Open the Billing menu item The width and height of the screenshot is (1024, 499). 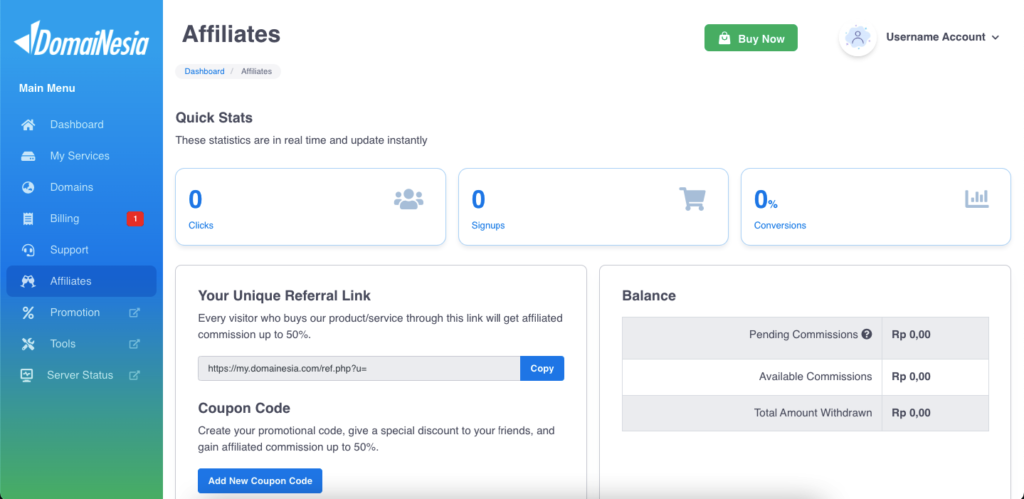(82, 219)
